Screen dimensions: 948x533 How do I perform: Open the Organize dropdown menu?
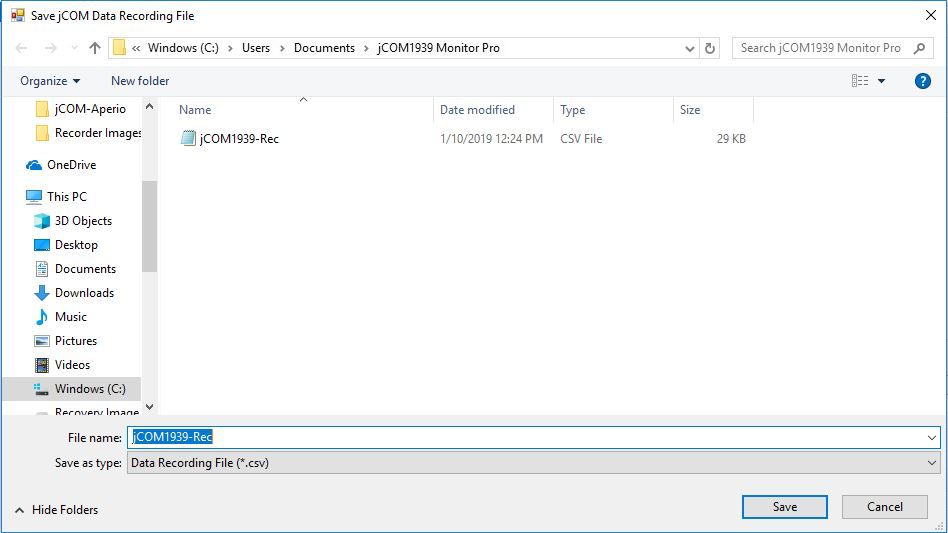tap(49, 81)
